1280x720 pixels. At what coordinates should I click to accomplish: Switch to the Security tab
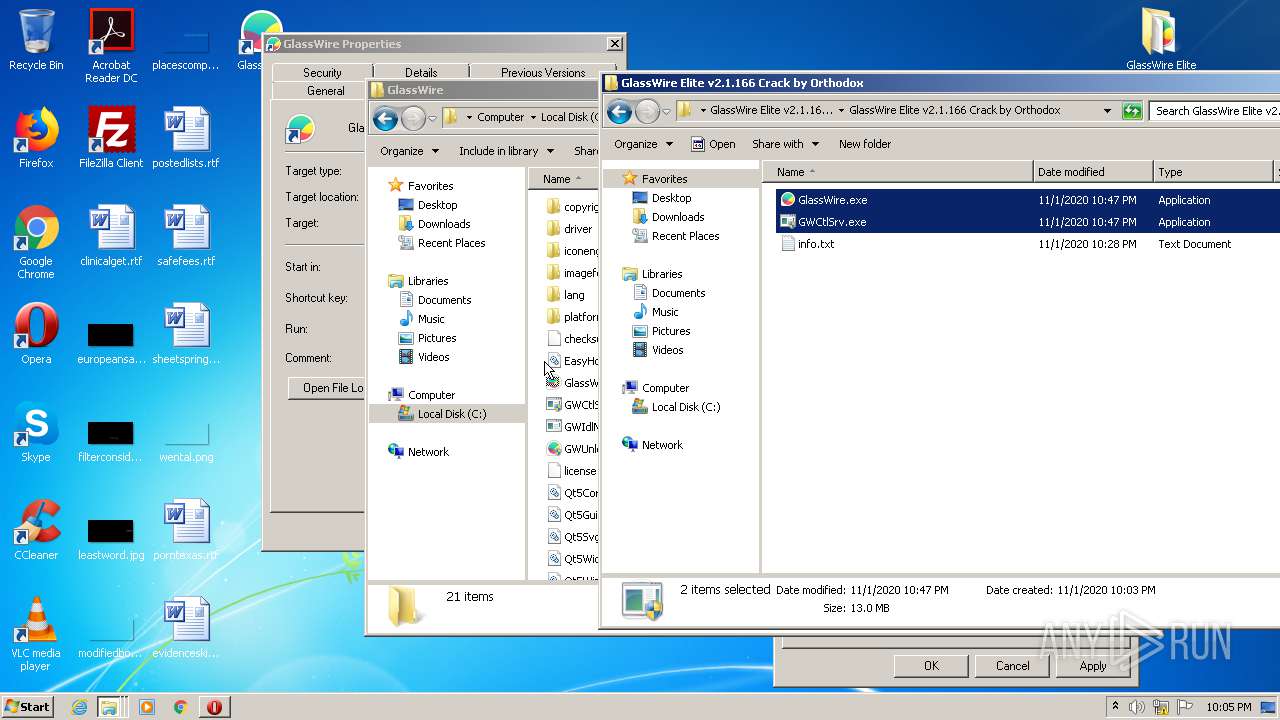pos(322,73)
